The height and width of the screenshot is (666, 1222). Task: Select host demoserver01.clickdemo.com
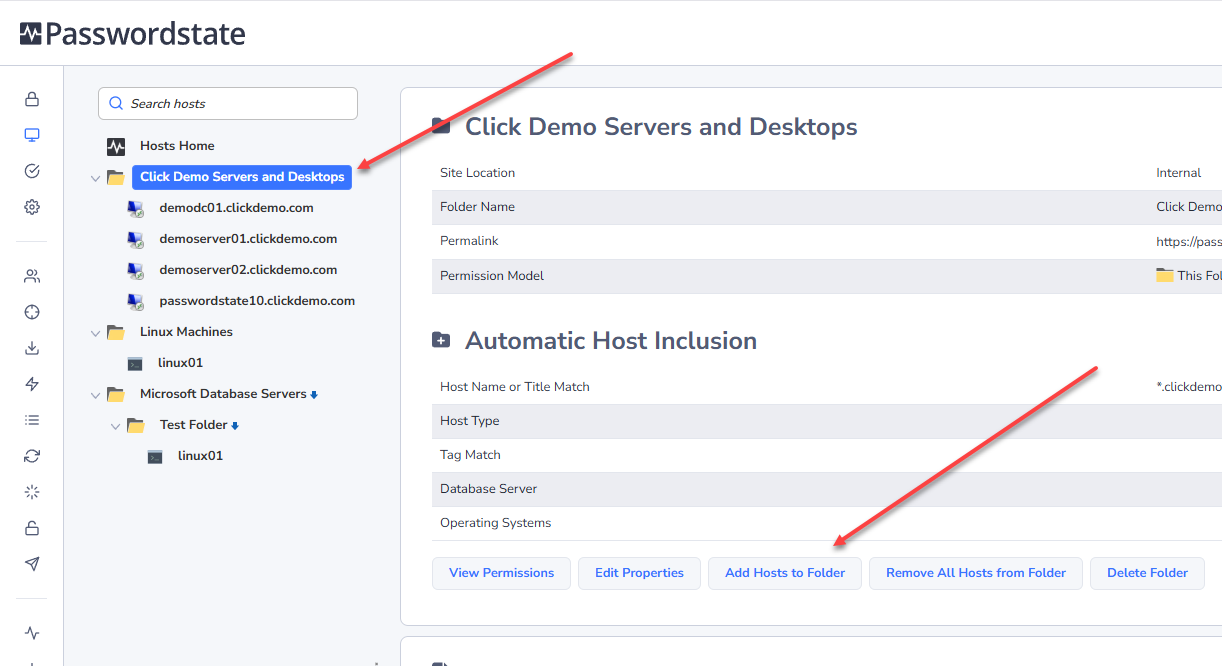click(x=248, y=239)
